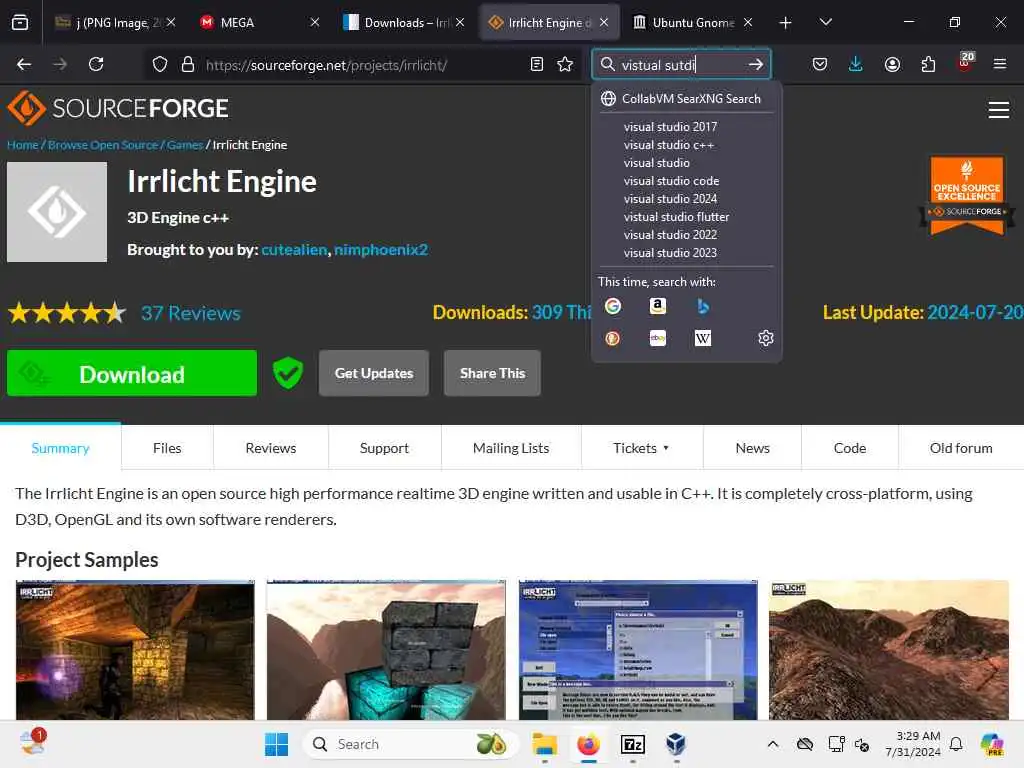Open cutealien author link

[x=294, y=249]
